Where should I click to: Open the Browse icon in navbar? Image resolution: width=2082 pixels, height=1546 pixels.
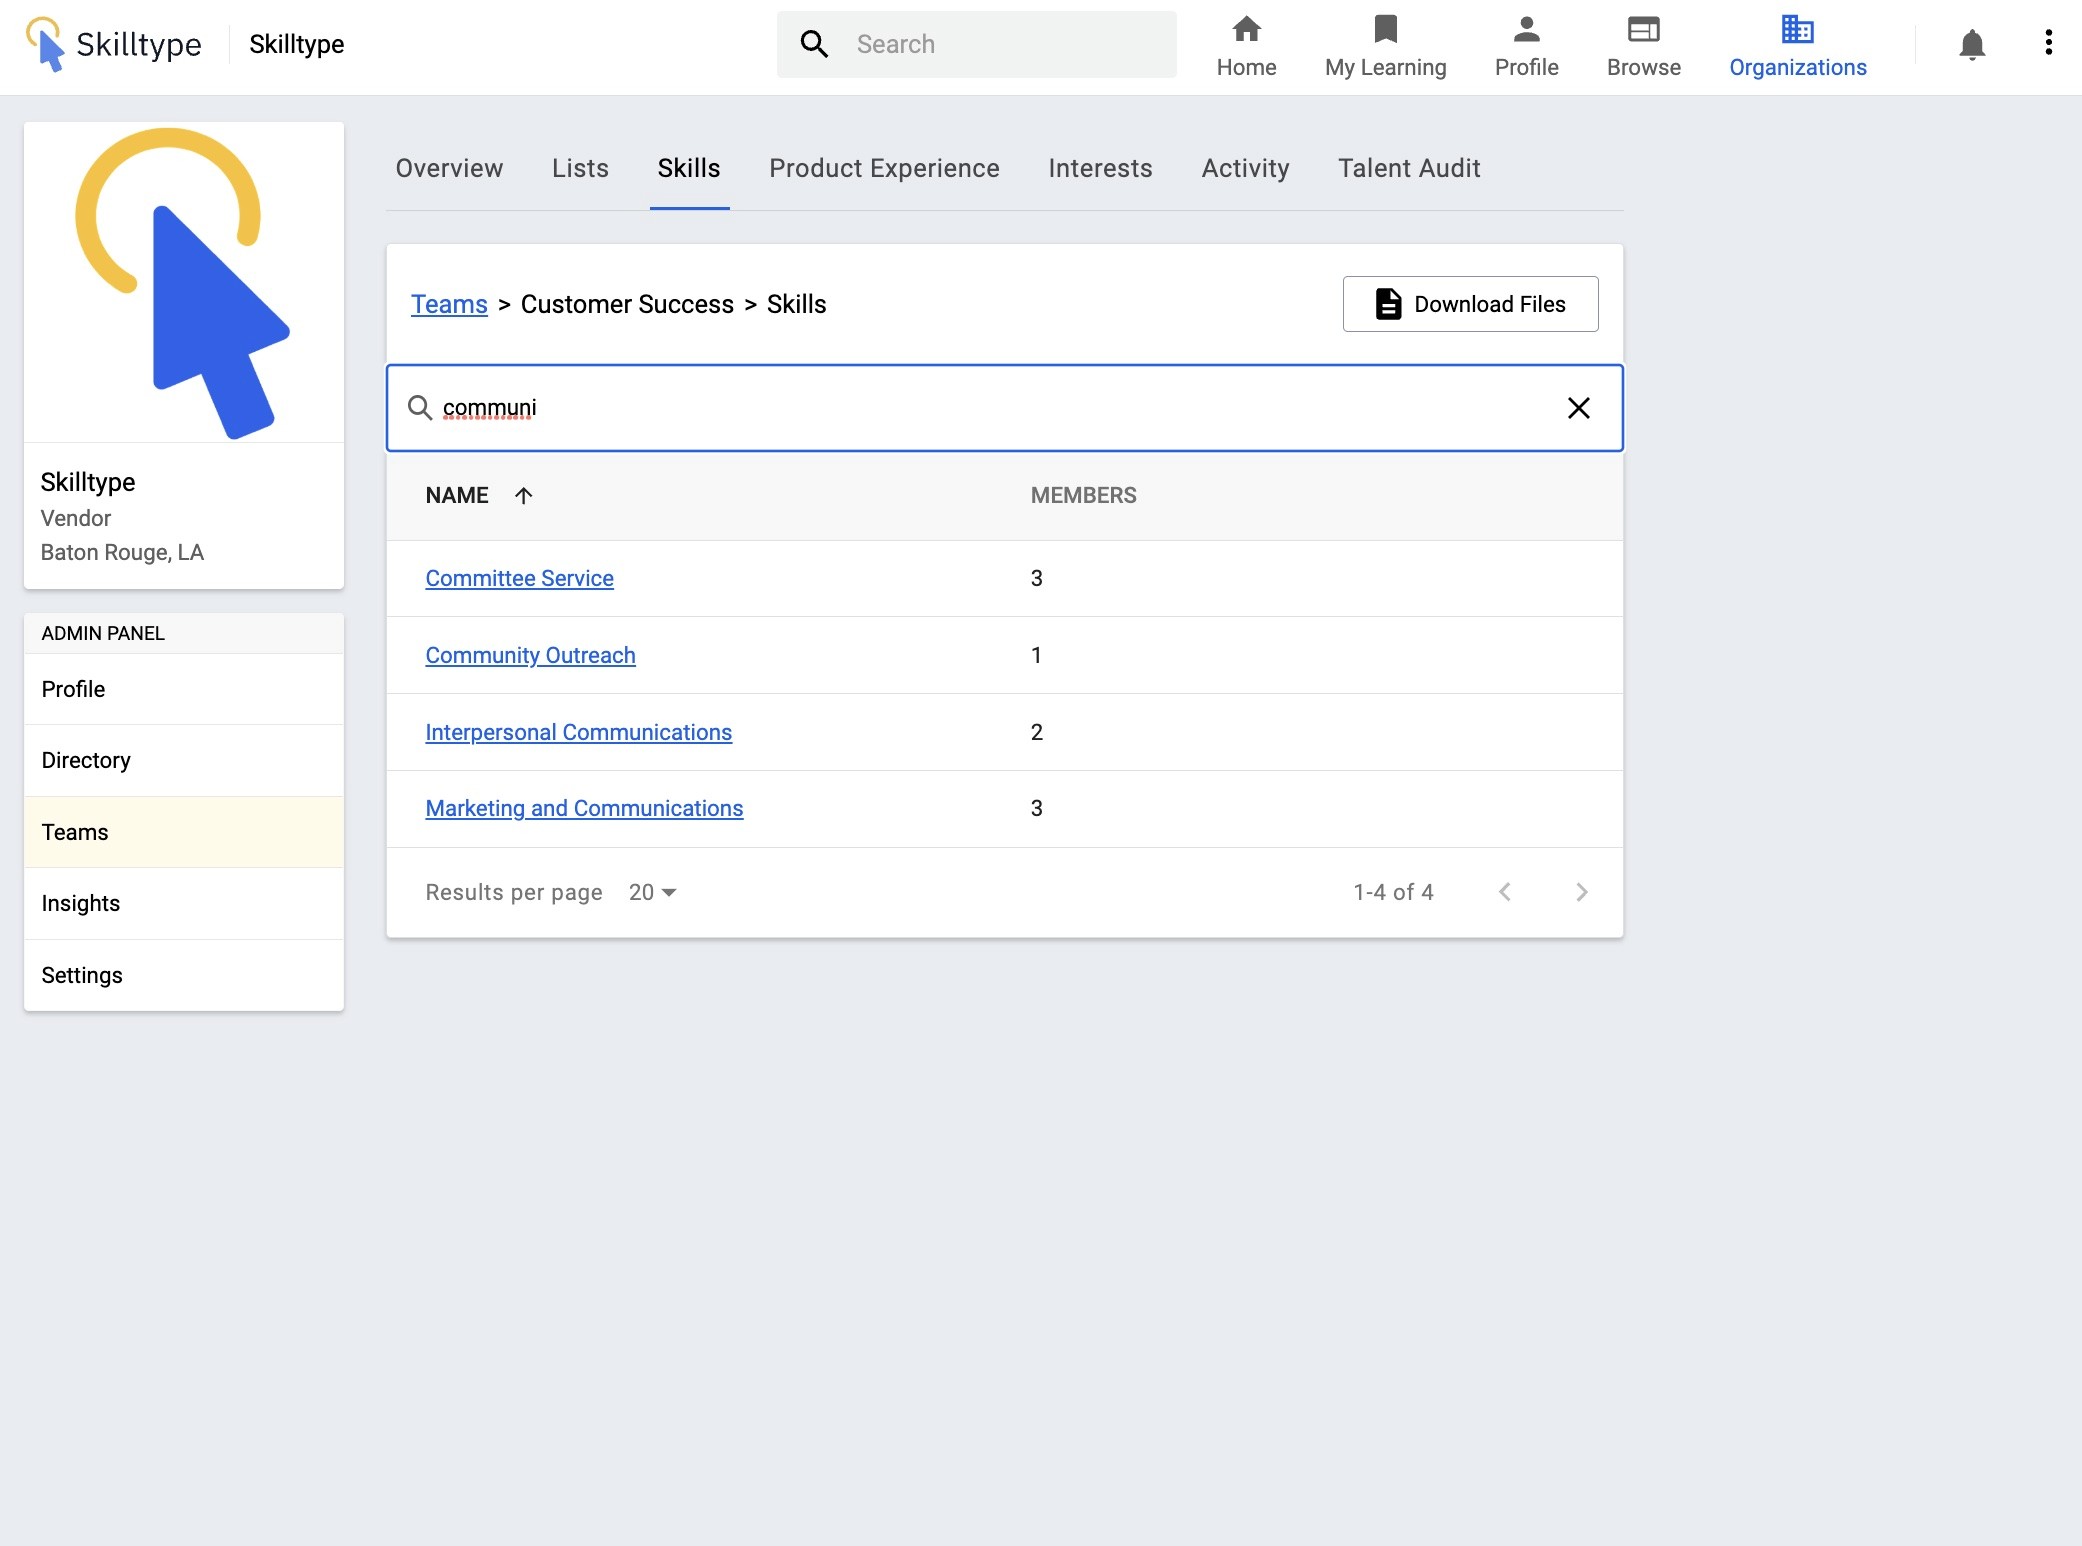[x=1643, y=29]
